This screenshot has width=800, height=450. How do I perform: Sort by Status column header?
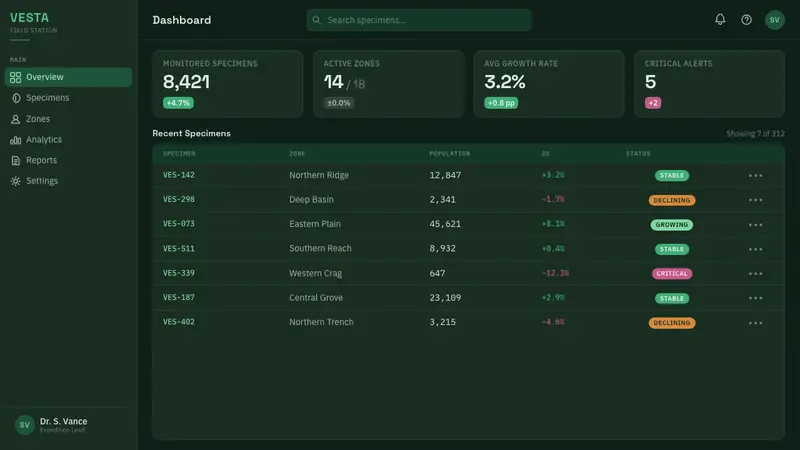(638, 154)
